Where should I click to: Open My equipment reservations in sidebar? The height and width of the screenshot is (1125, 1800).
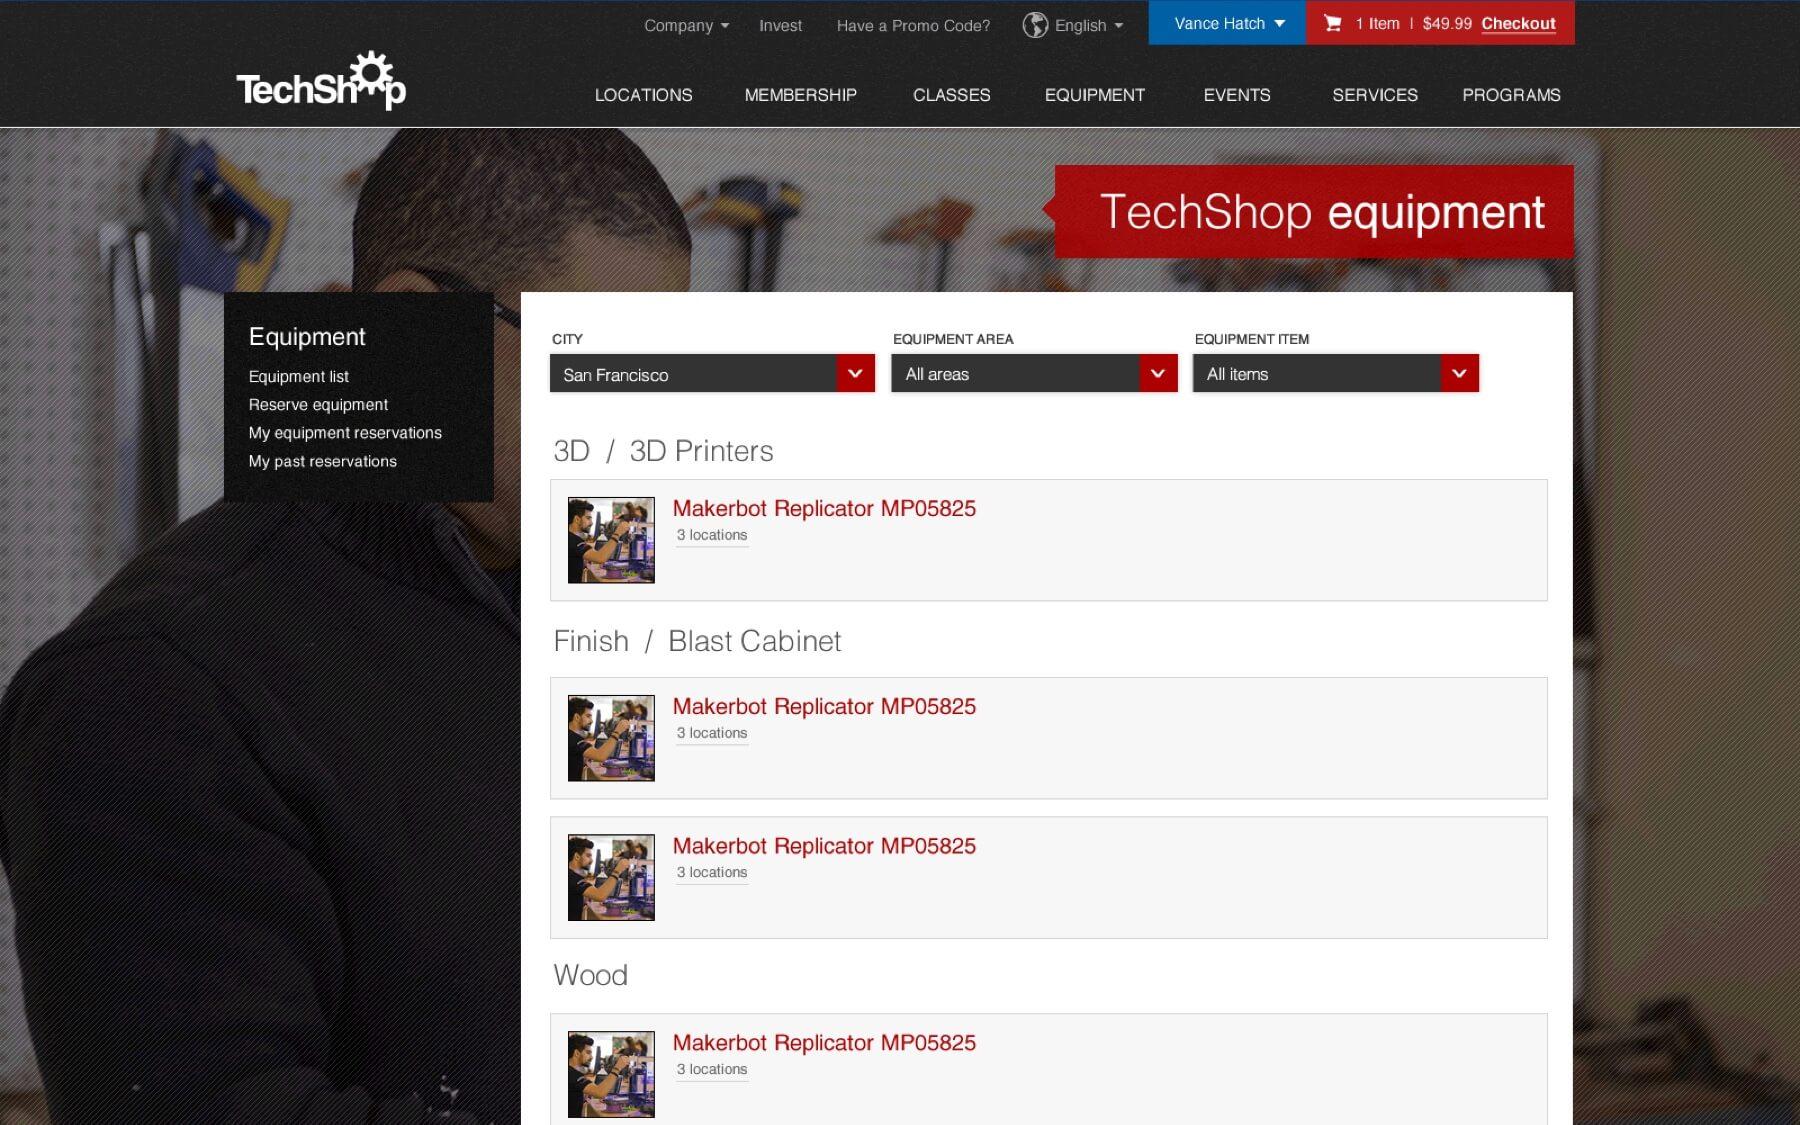point(345,432)
